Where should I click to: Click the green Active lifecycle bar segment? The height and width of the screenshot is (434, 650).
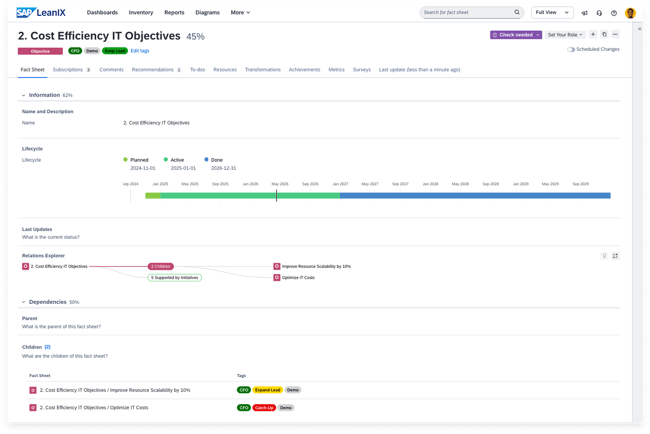[x=250, y=196]
